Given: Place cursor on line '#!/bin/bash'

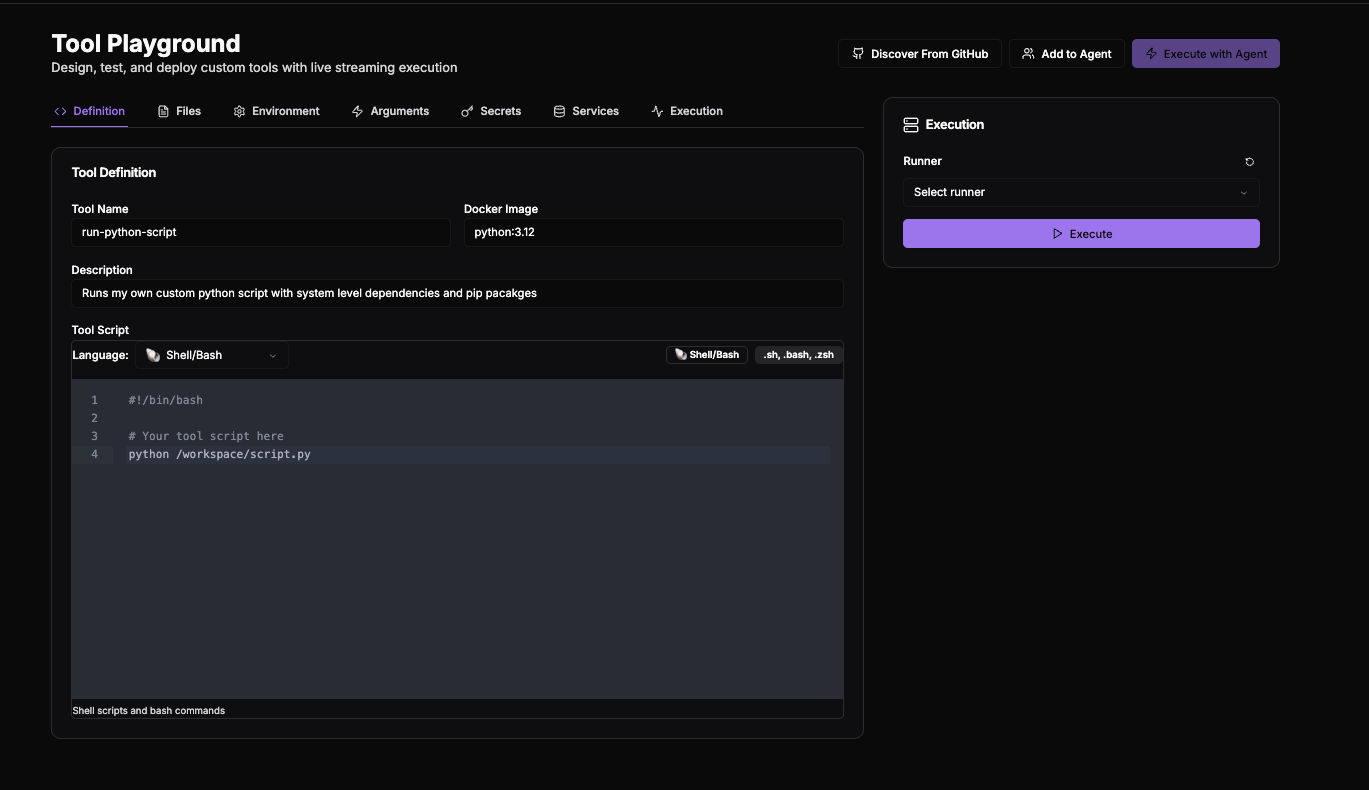Looking at the screenshot, I should tap(166, 400).
